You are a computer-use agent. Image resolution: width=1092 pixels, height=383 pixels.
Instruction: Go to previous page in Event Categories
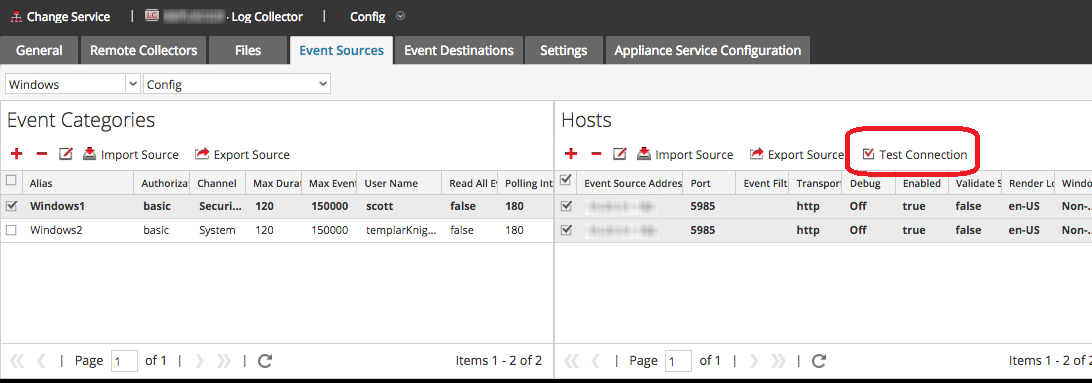pyautogui.click(x=40, y=361)
